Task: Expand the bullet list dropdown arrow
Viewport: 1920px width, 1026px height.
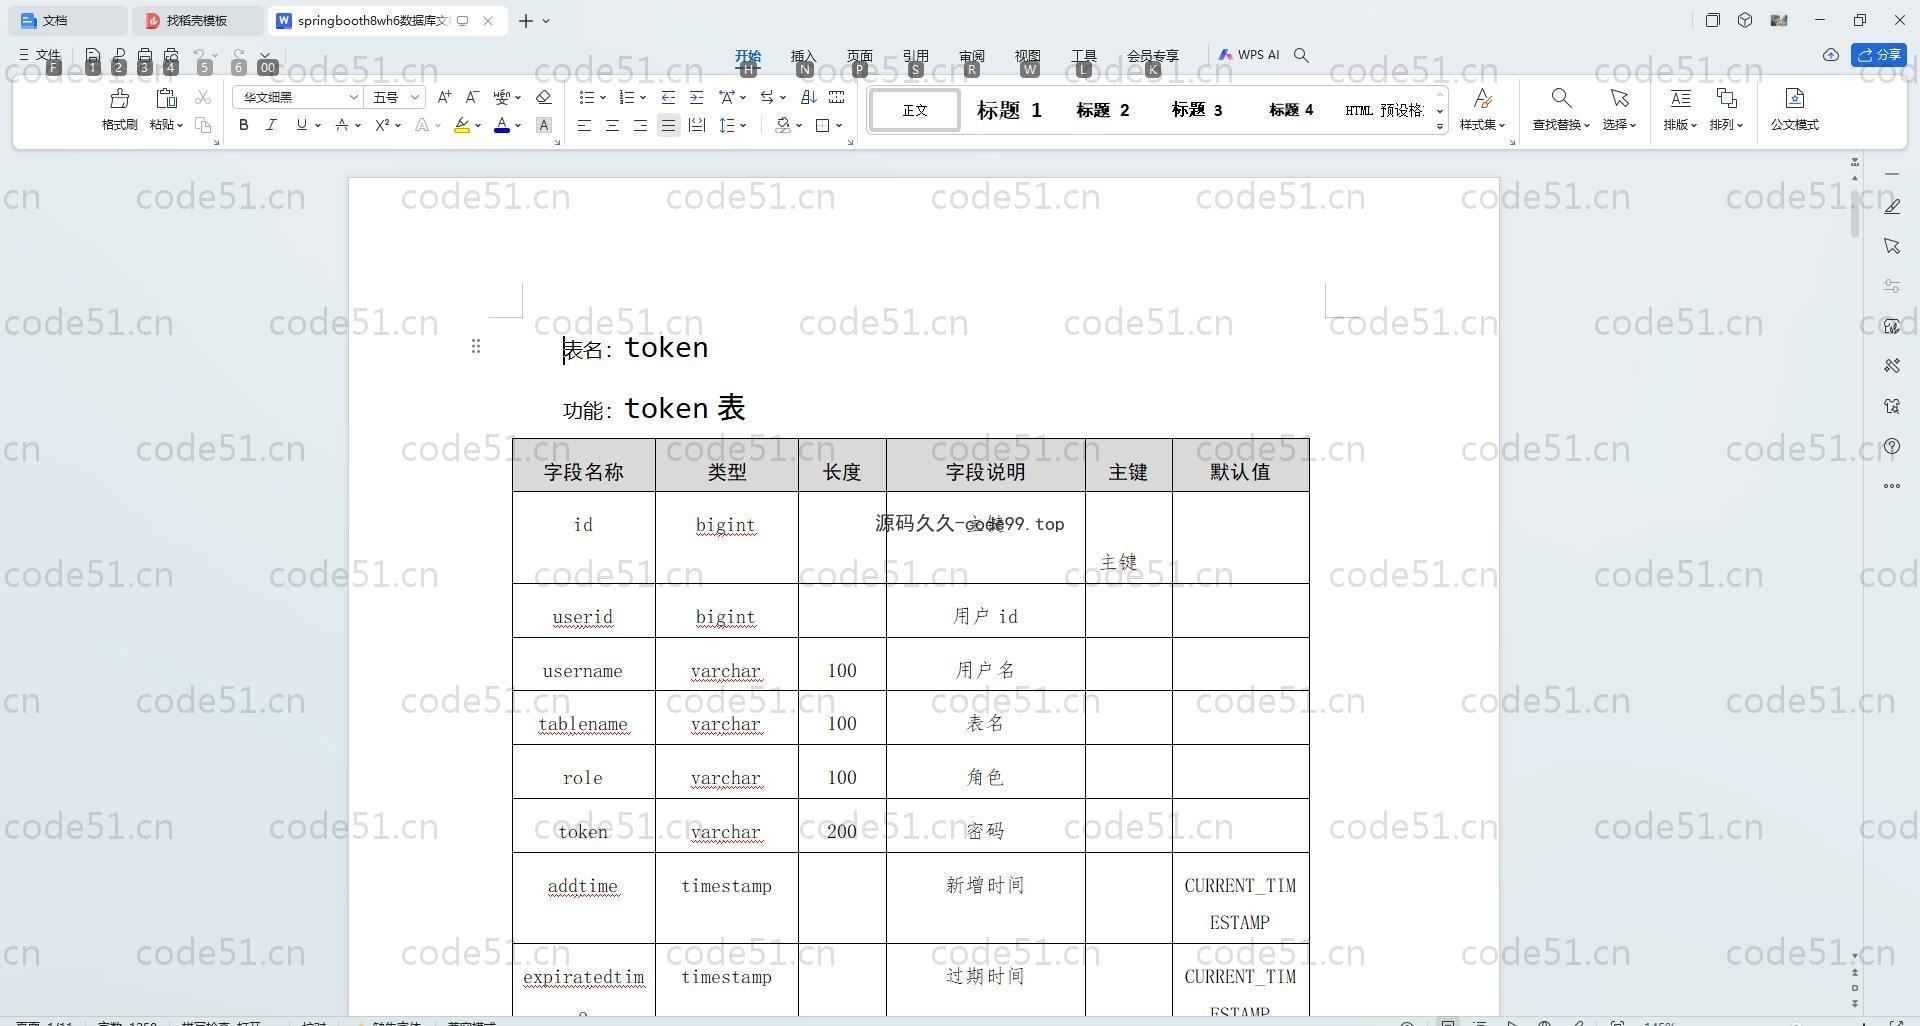Action: tap(603, 98)
